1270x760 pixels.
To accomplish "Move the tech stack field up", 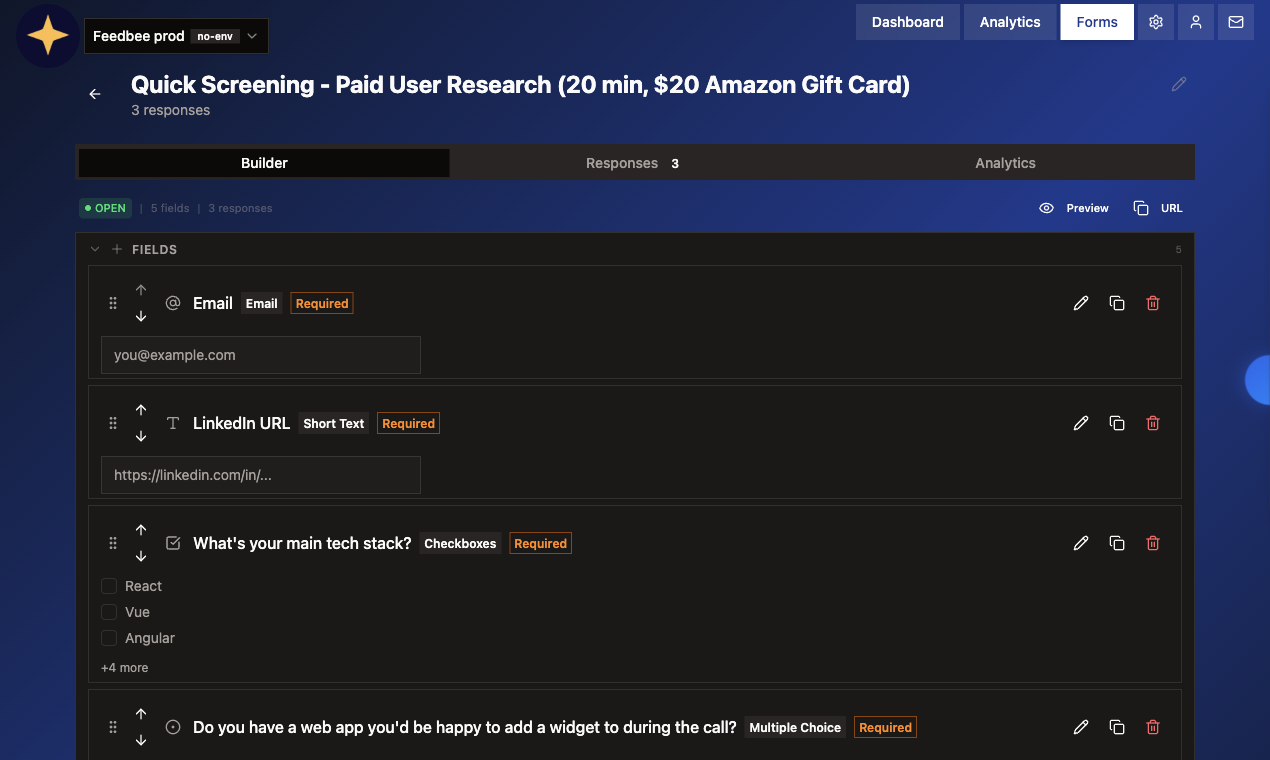I will click(x=141, y=530).
